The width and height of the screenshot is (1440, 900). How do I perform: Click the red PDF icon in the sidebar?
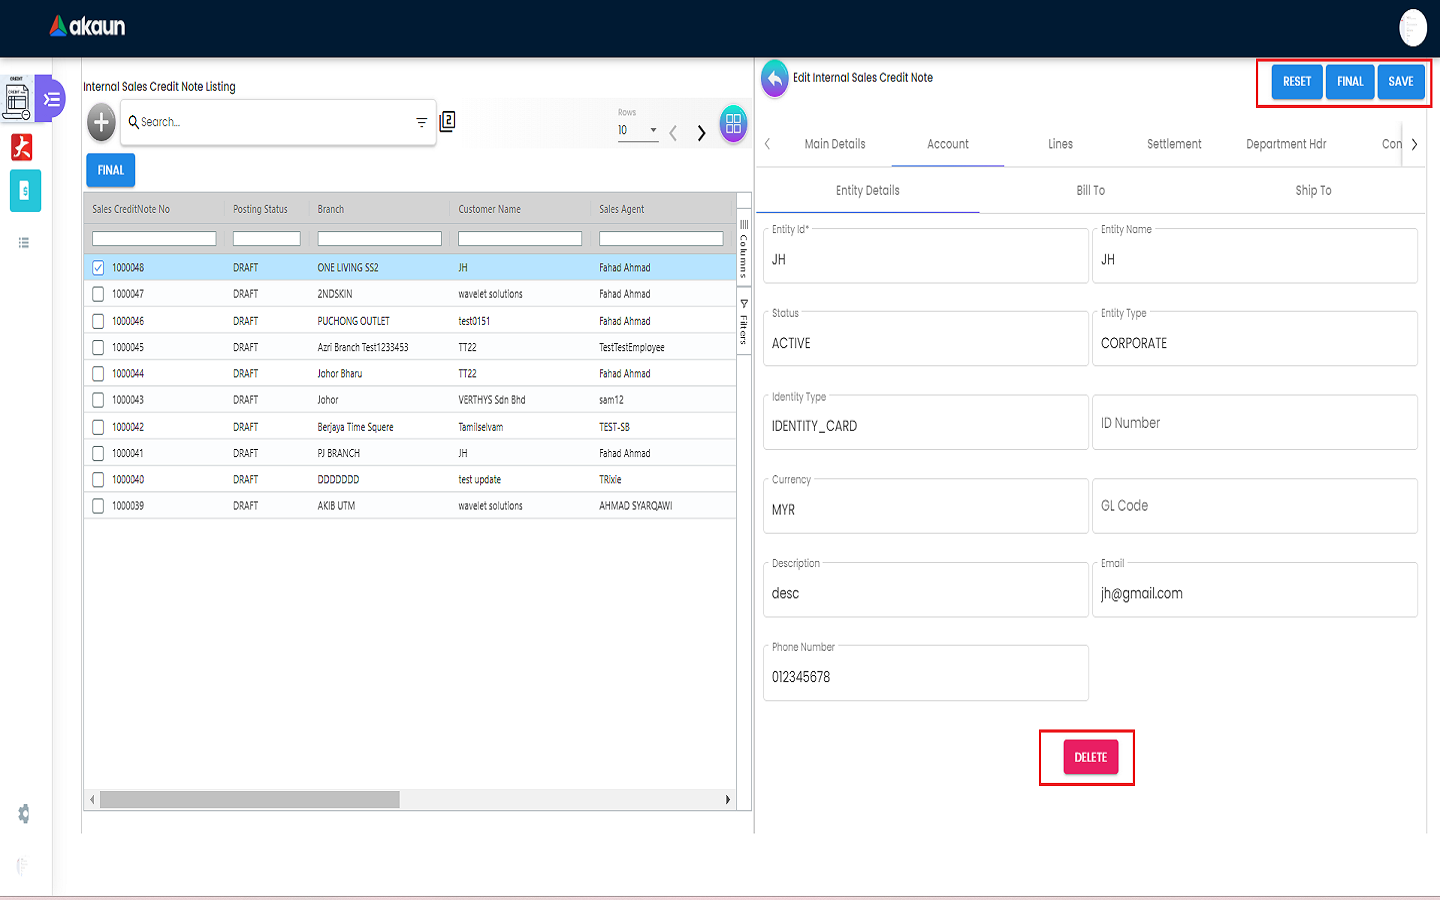[22, 147]
